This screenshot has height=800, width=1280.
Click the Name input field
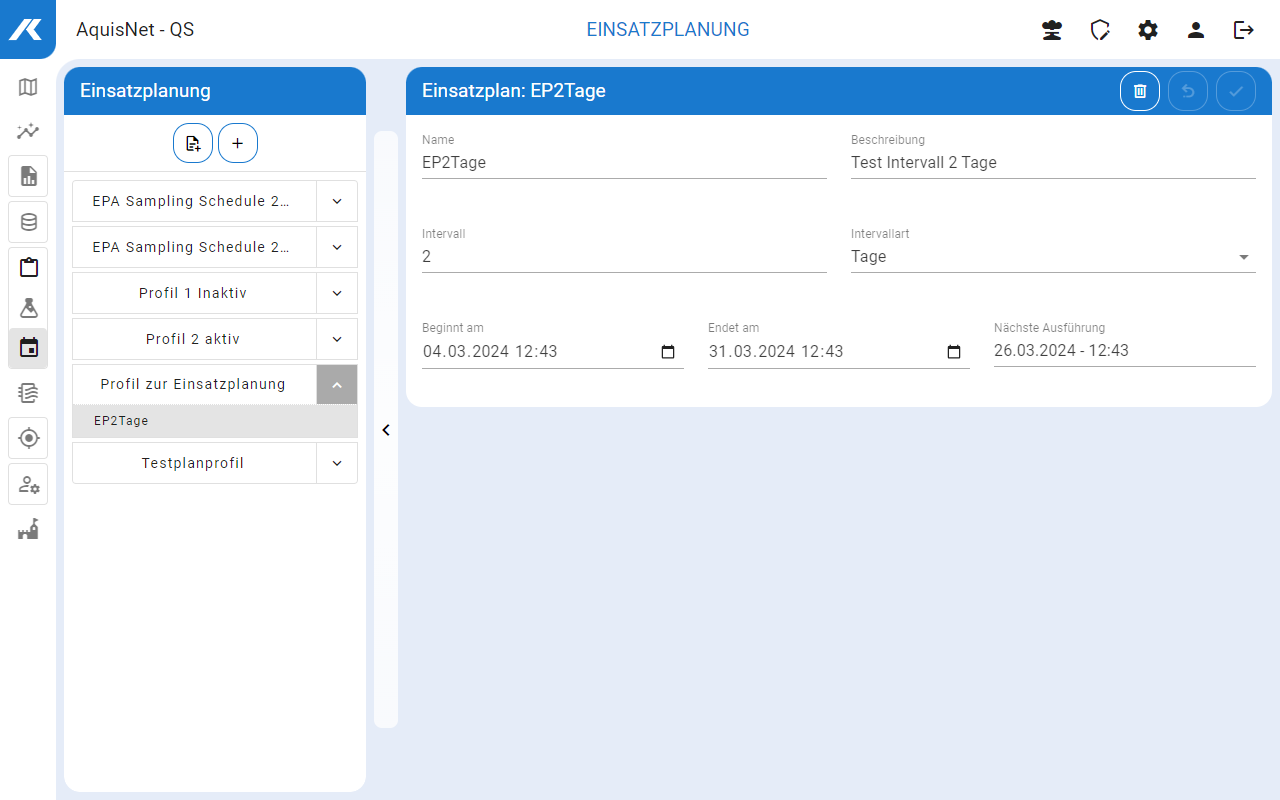(623, 163)
